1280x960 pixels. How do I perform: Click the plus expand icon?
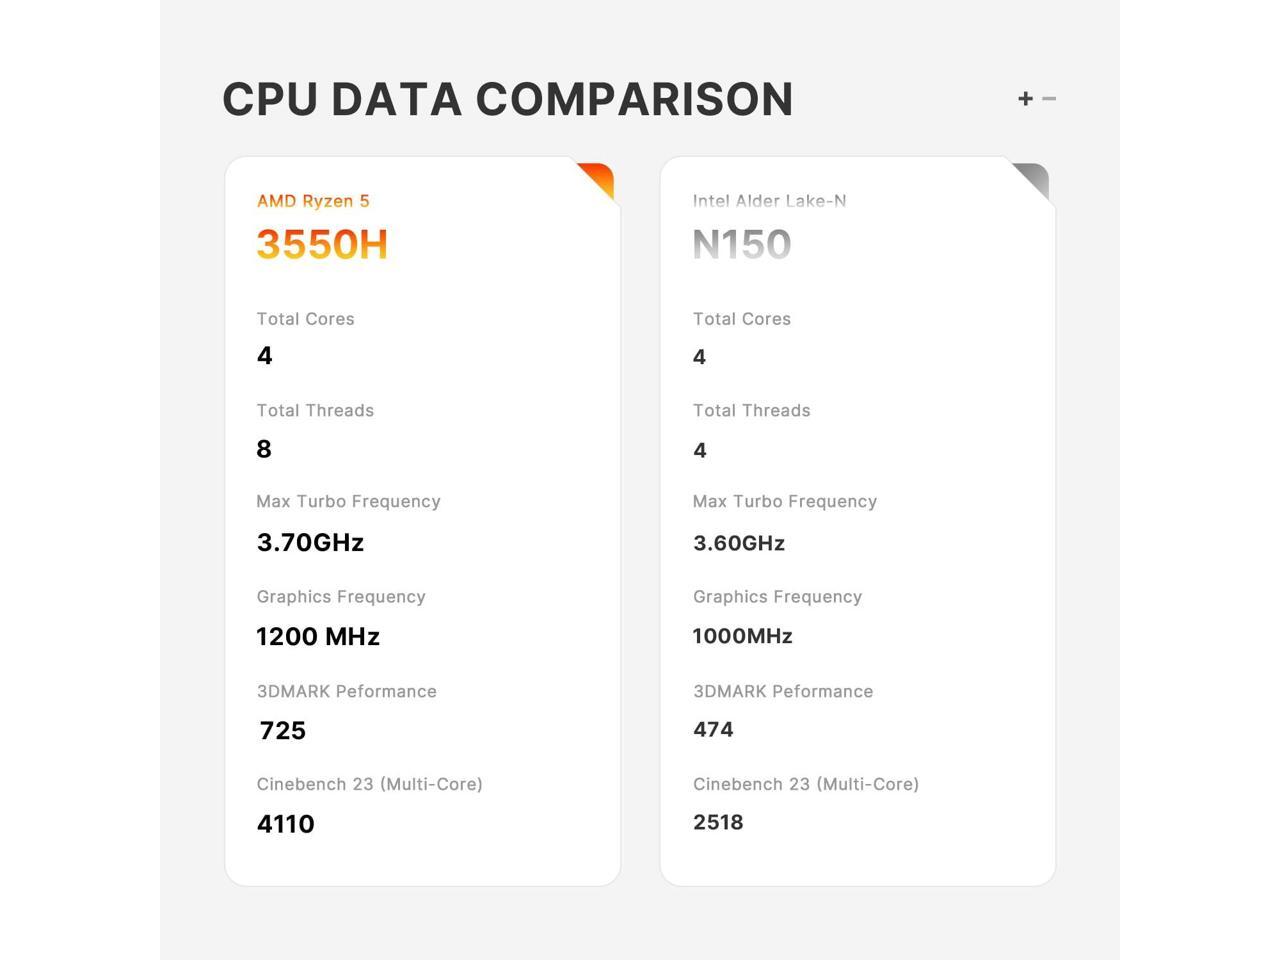pyautogui.click(x=1025, y=98)
